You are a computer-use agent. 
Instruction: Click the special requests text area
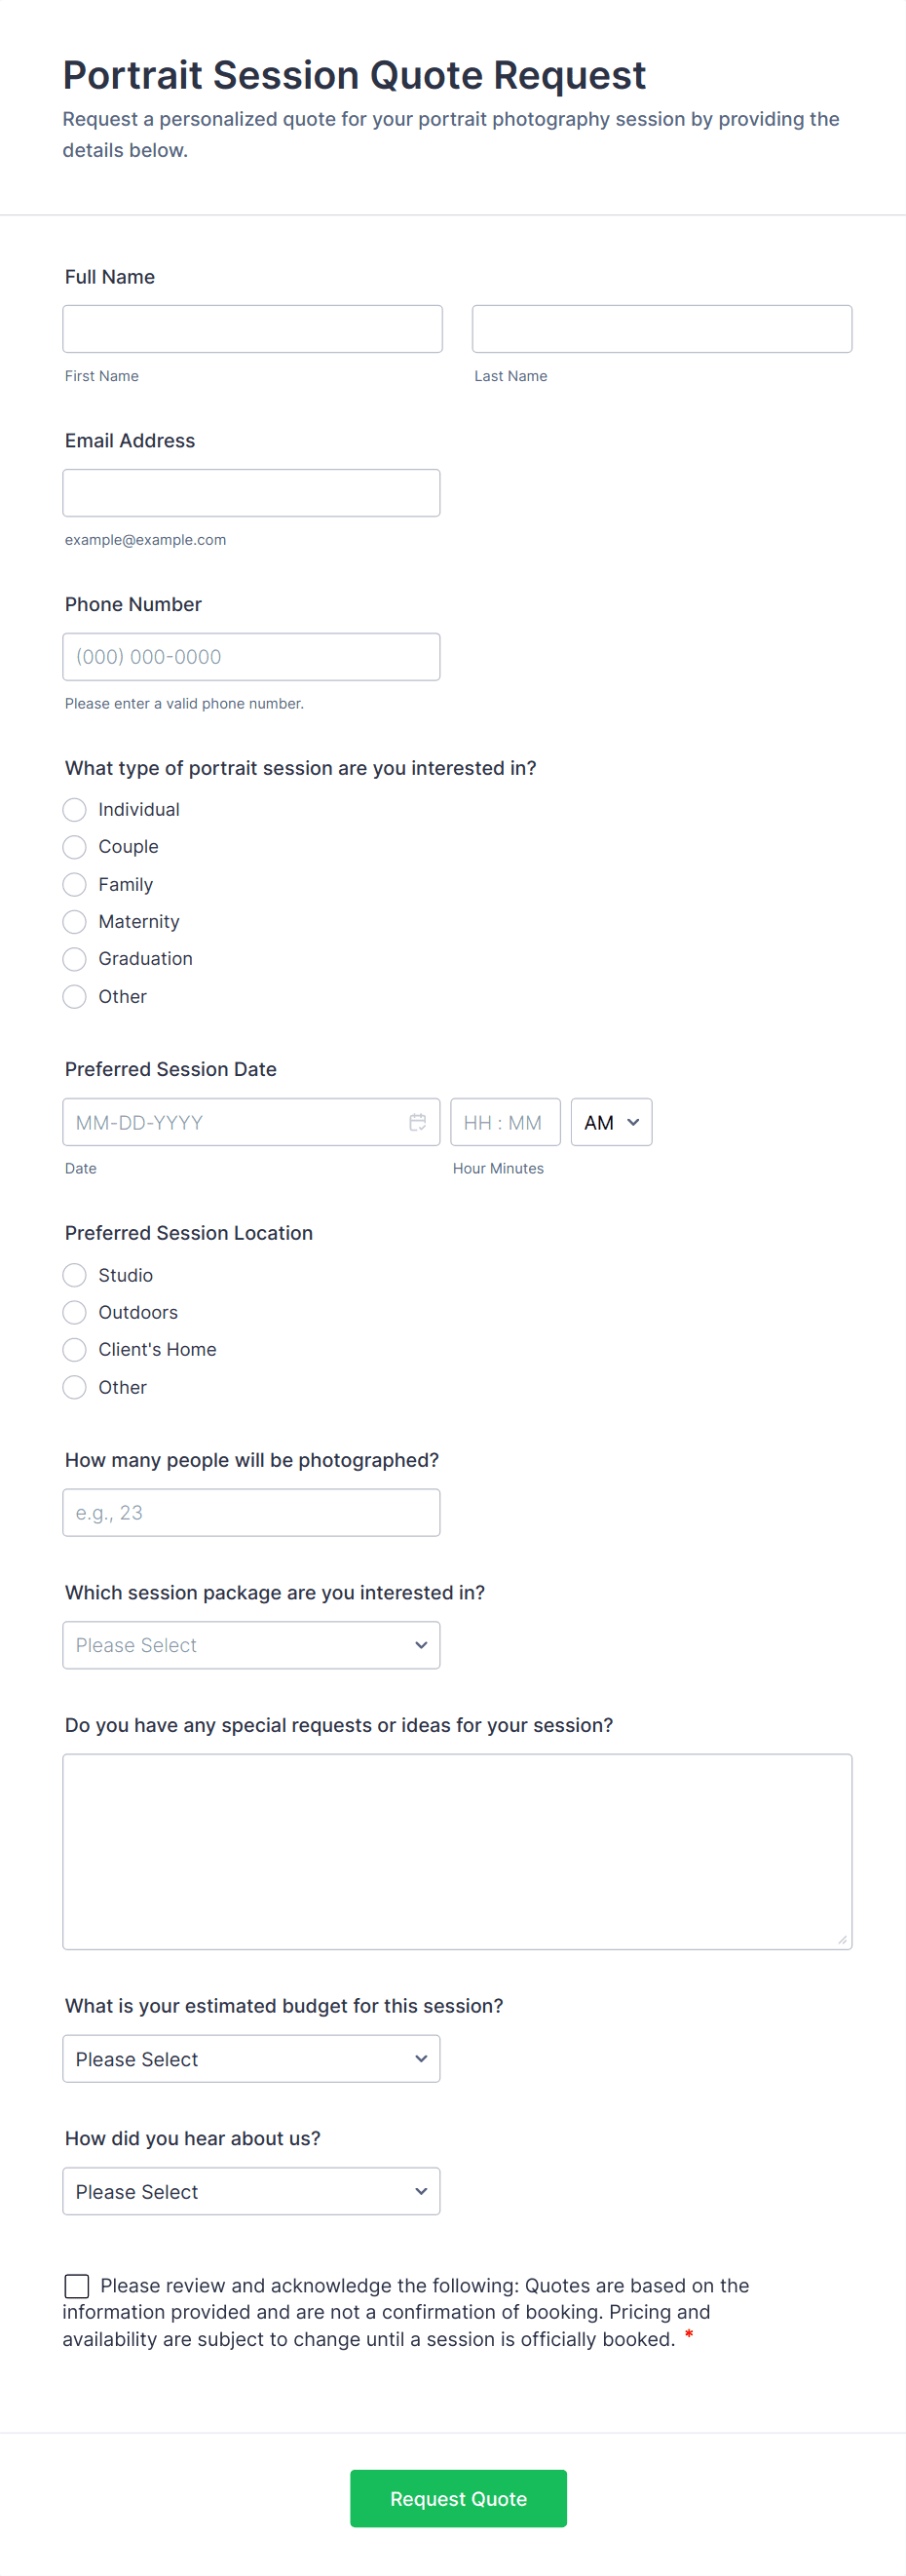click(457, 1851)
